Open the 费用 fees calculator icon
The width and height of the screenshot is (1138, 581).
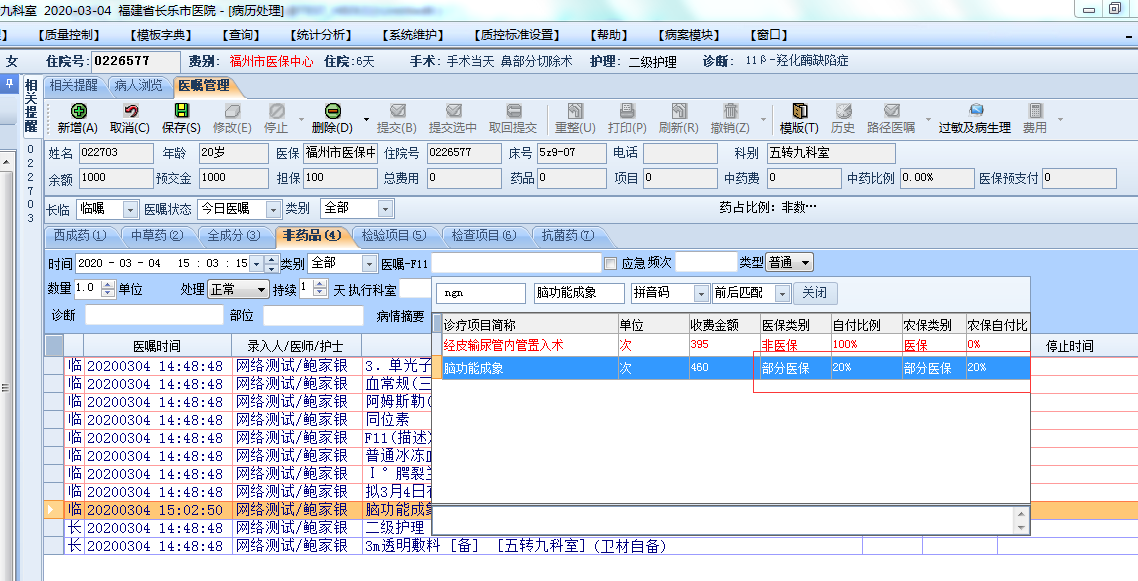pos(1036,111)
